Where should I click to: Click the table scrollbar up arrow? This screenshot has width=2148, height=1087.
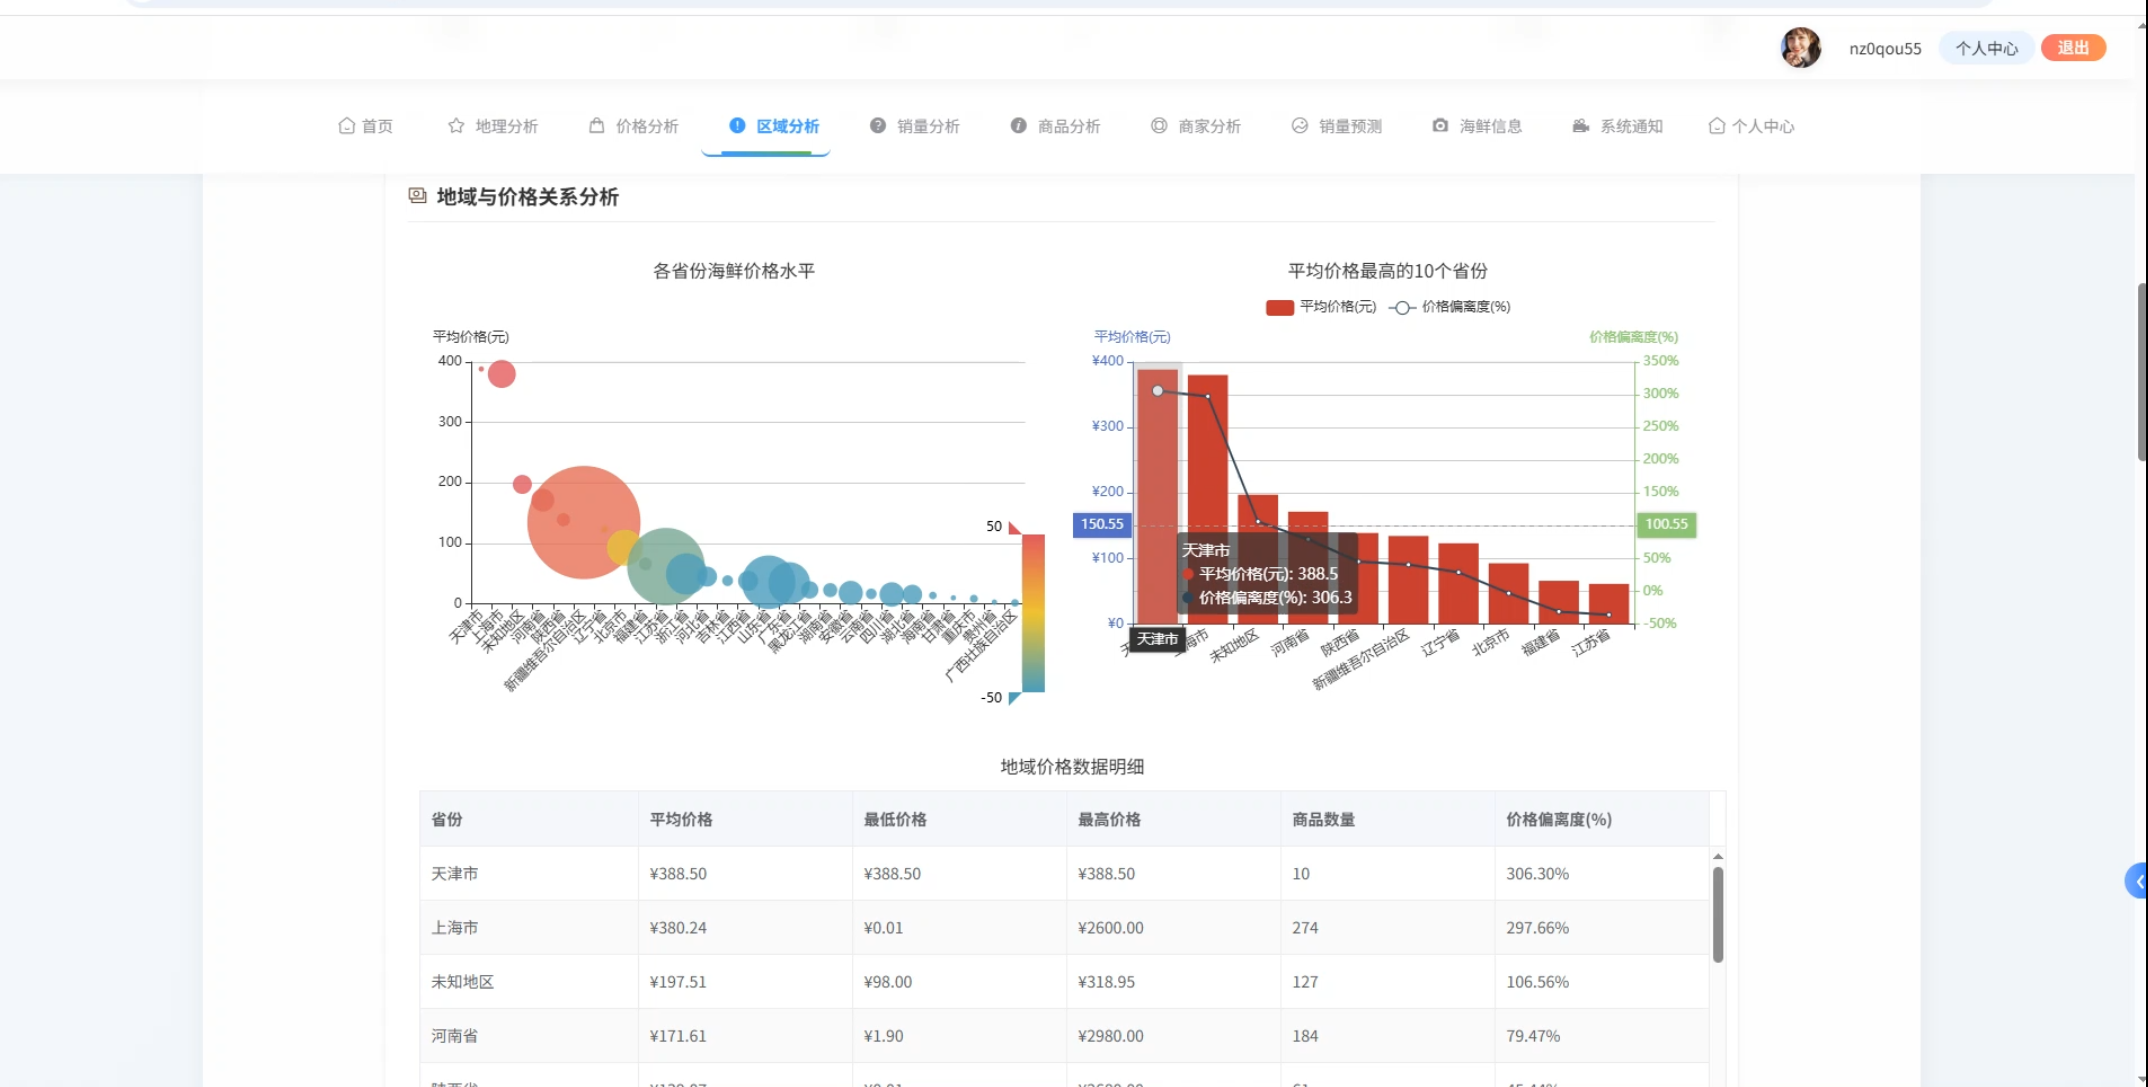pyautogui.click(x=1718, y=857)
